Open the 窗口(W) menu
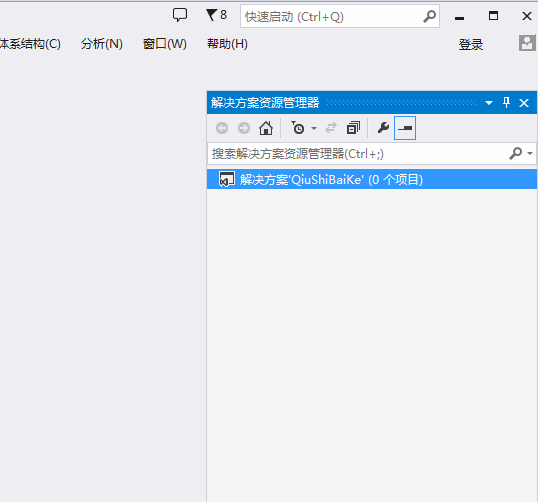Screen dimensions: 538x502 pyautogui.click(x=165, y=44)
